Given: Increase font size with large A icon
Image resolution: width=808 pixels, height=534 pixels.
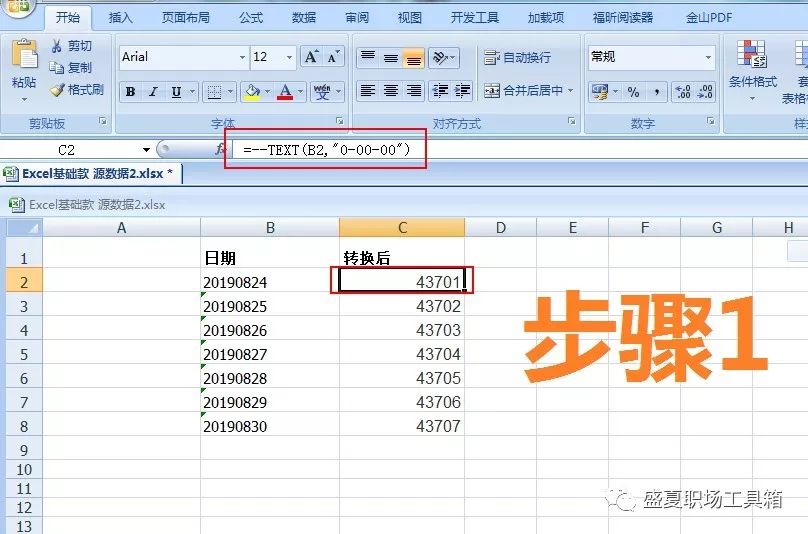Looking at the screenshot, I should tap(311, 57).
